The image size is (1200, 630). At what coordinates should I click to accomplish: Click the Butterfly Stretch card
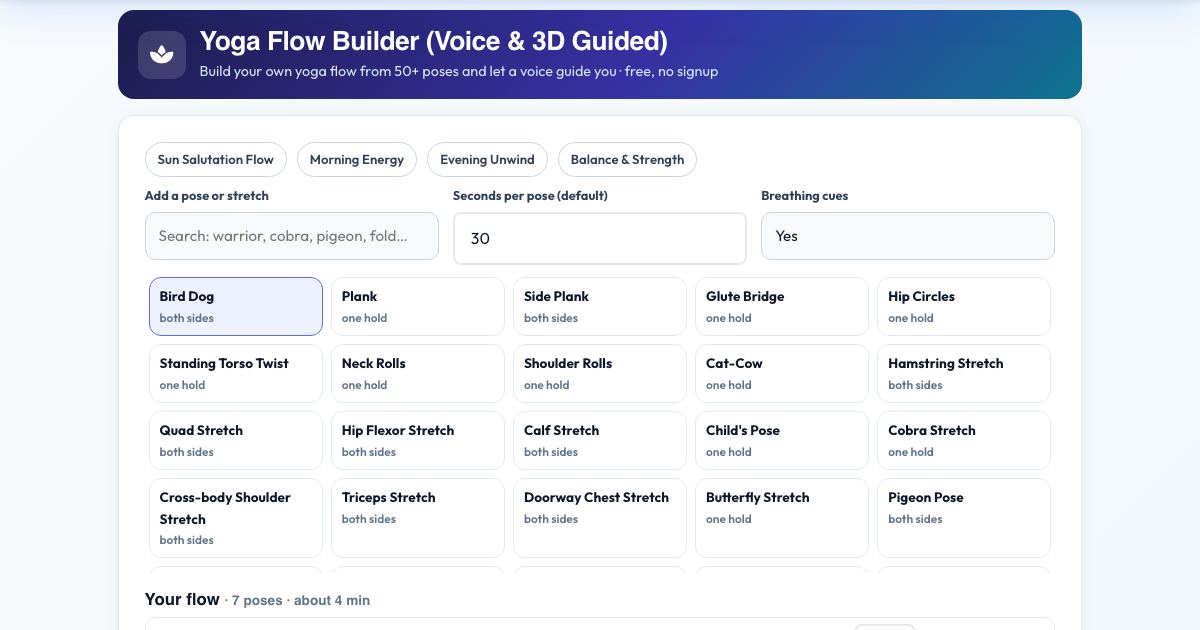pos(782,518)
